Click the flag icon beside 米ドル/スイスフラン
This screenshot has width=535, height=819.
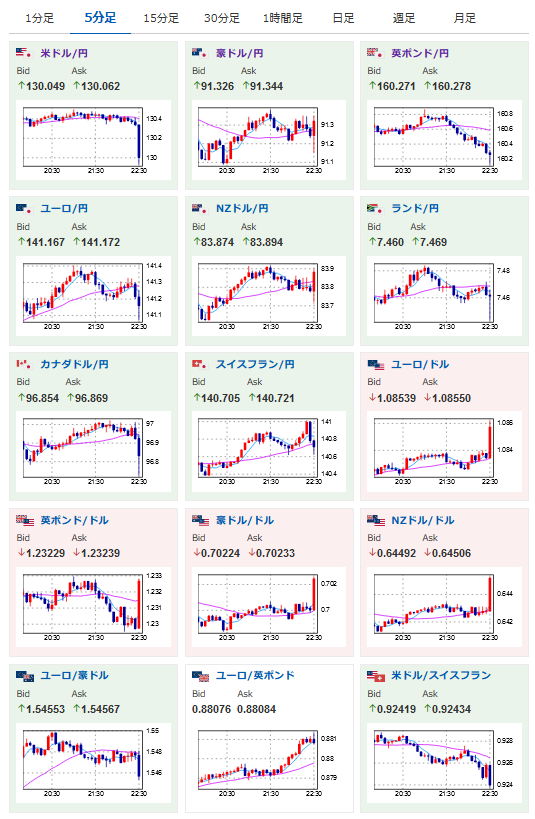tap(376, 676)
